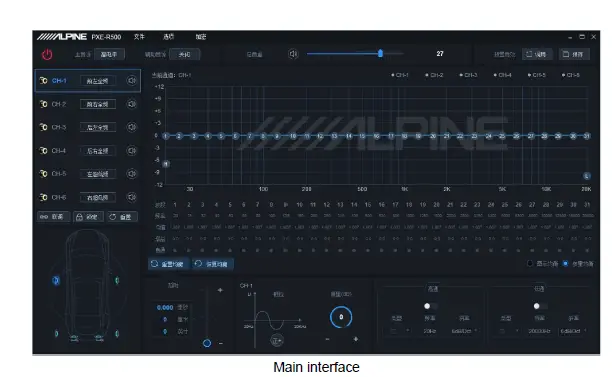Select the selected blue radio button below EQ table
The image size is (612, 377).
(565, 264)
